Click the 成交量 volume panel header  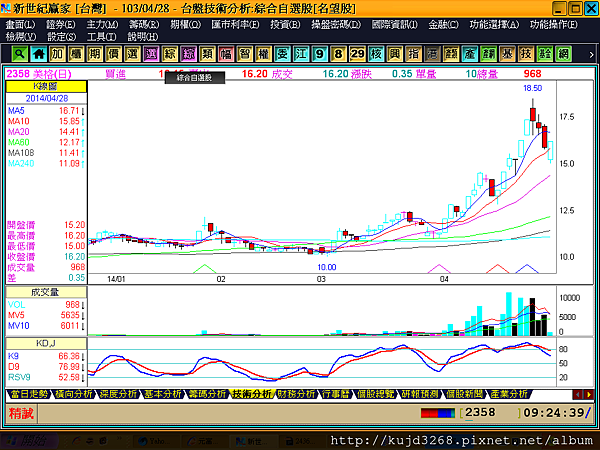[x=46, y=292]
